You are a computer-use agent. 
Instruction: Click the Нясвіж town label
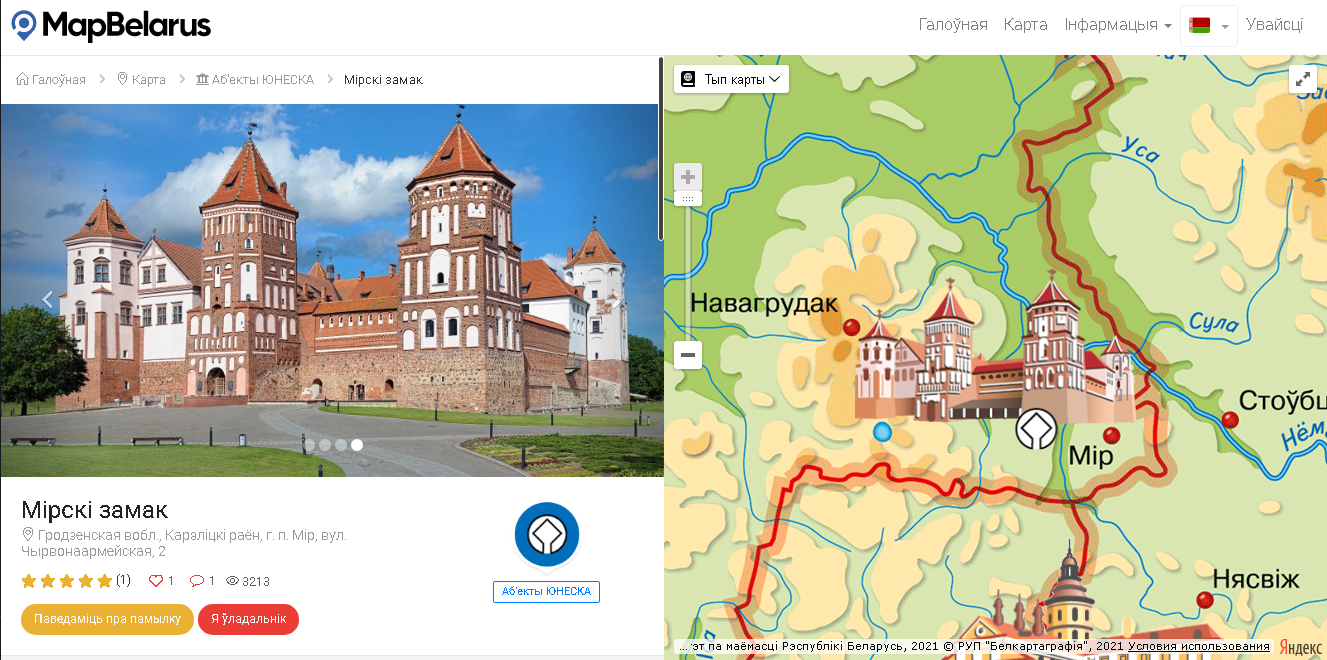tap(1255, 579)
